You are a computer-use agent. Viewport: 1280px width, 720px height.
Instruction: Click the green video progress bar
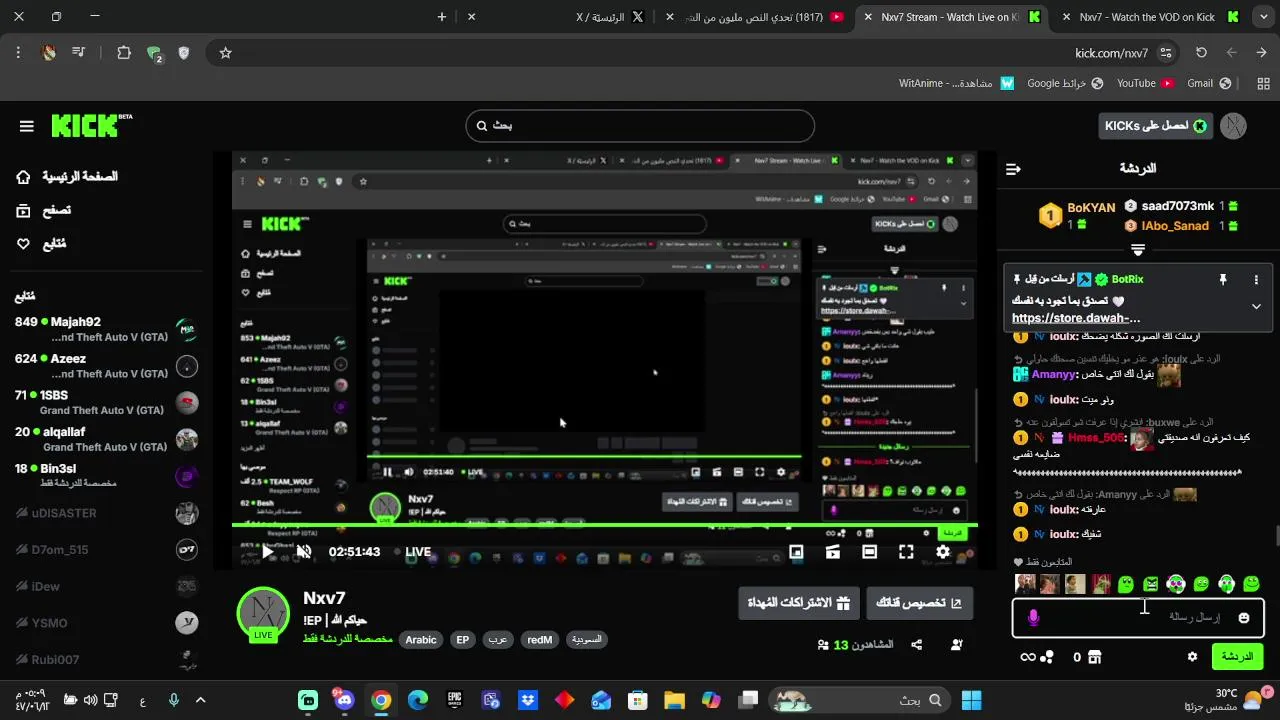point(604,525)
